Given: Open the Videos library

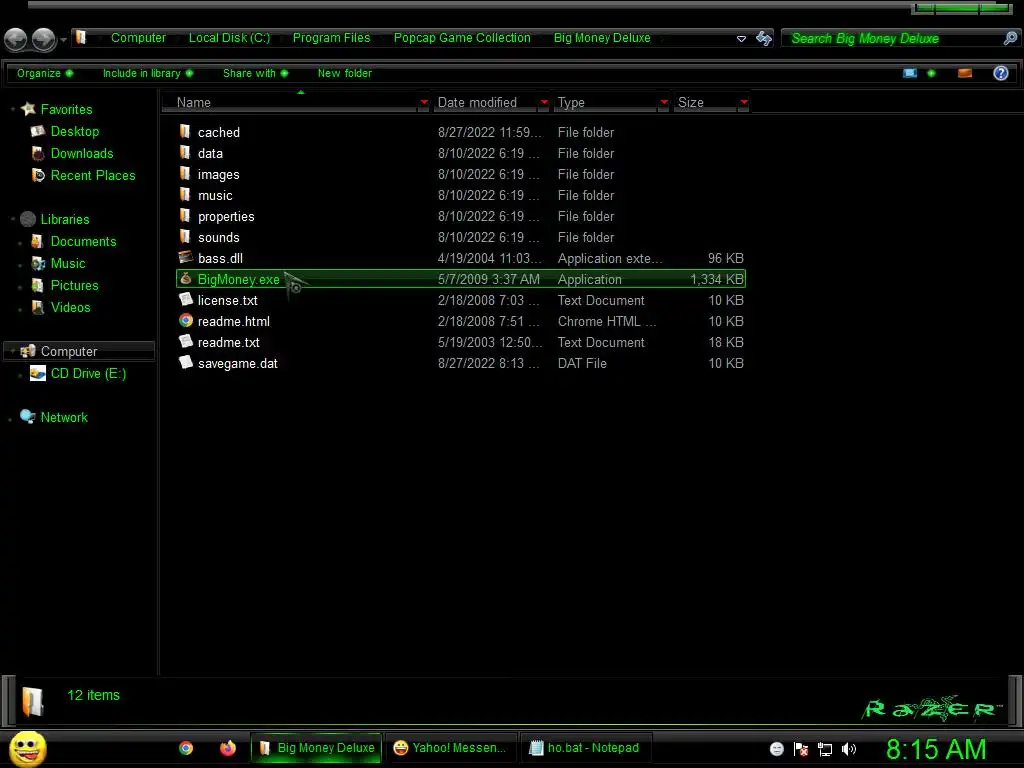Looking at the screenshot, I should pos(71,308).
